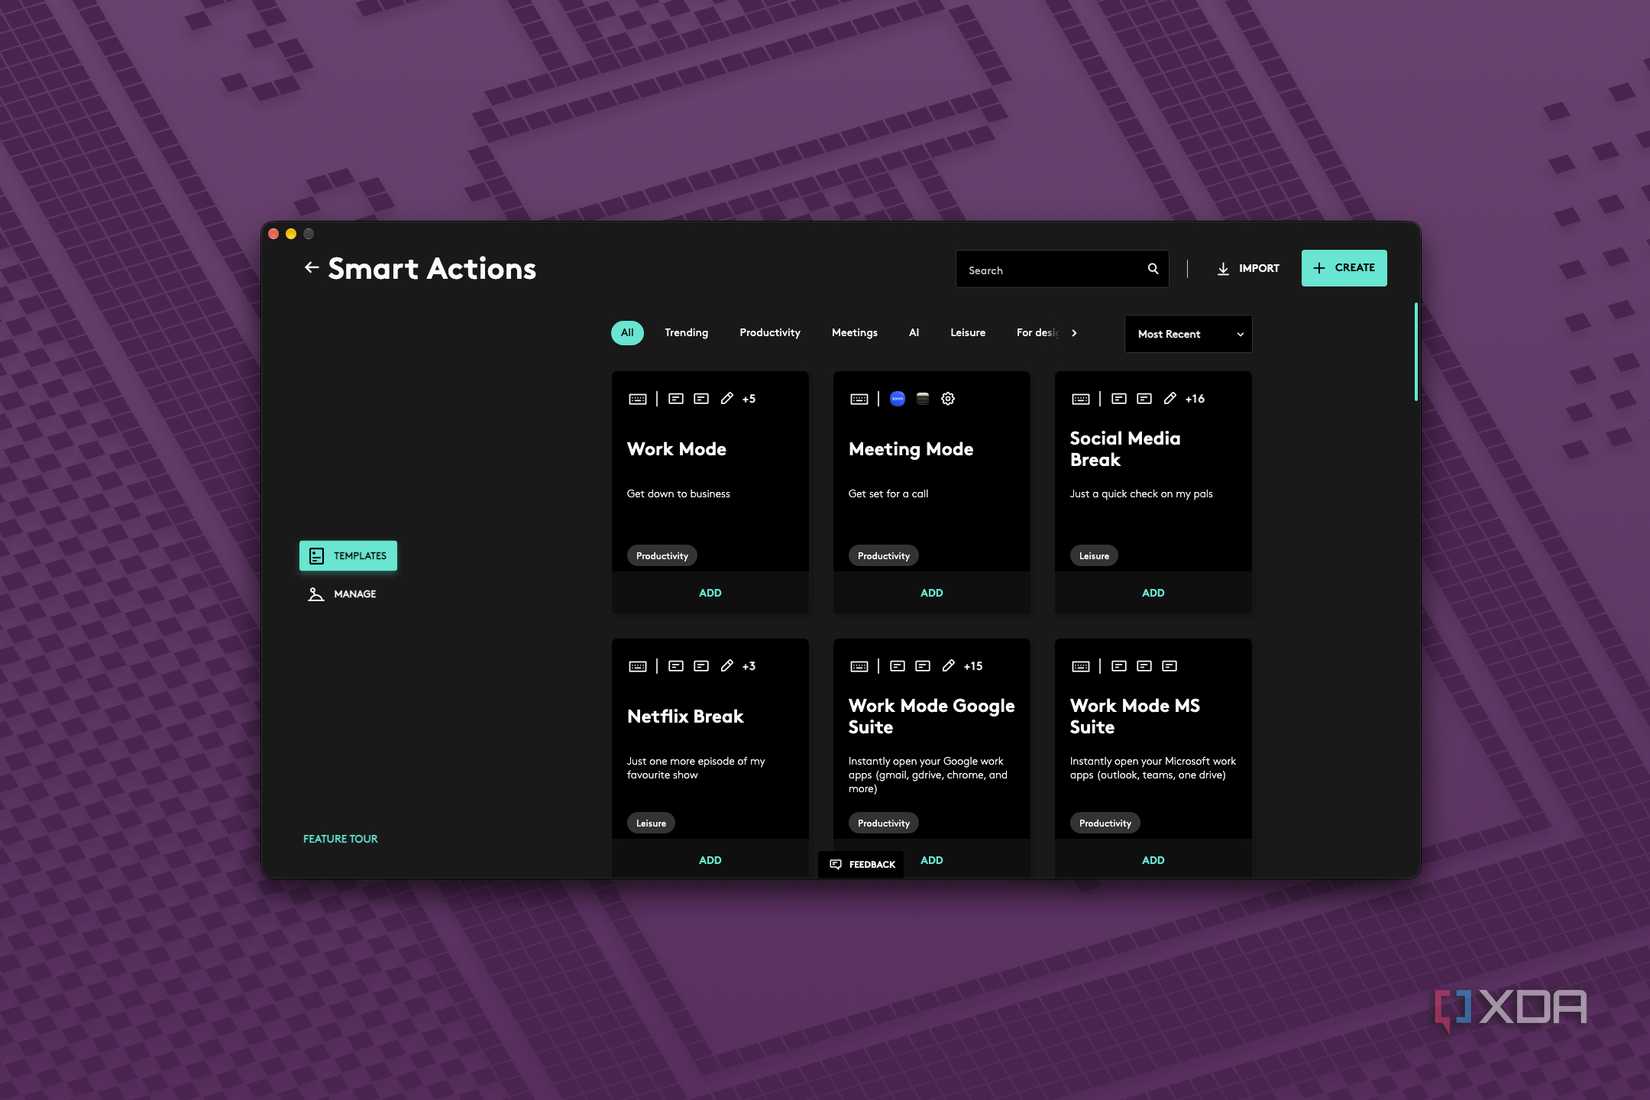This screenshot has width=1650, height=1100.
Task: Filter templates by Trending
Action: [686, 333]
